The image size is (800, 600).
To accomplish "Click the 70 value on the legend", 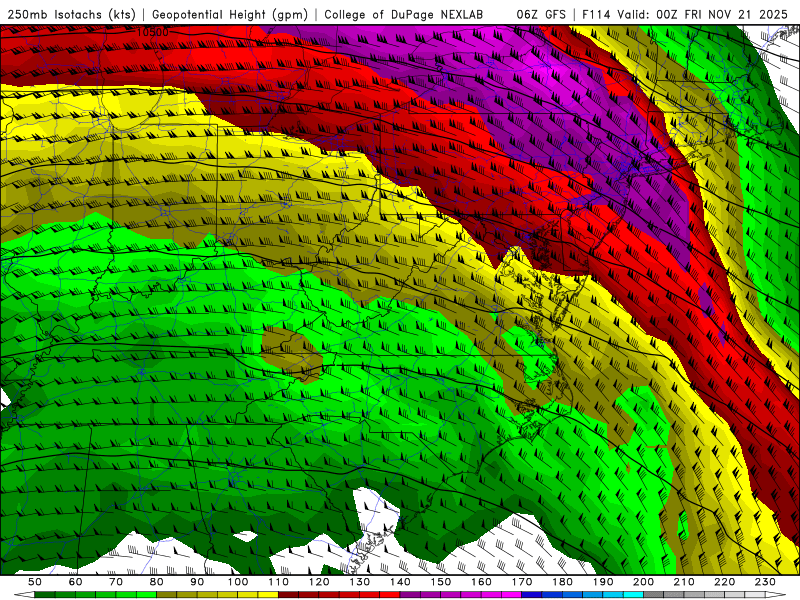I will [116, 582].
